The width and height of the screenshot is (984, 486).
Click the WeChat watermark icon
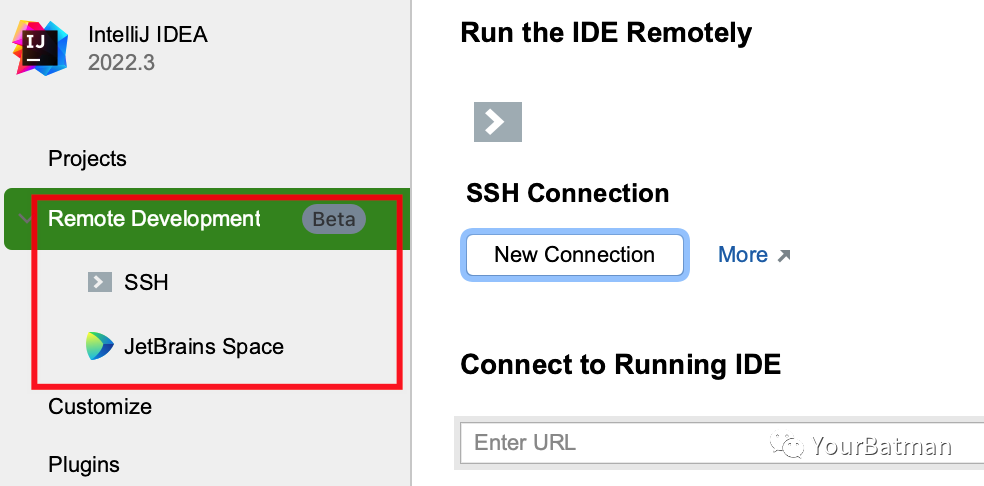791,445
